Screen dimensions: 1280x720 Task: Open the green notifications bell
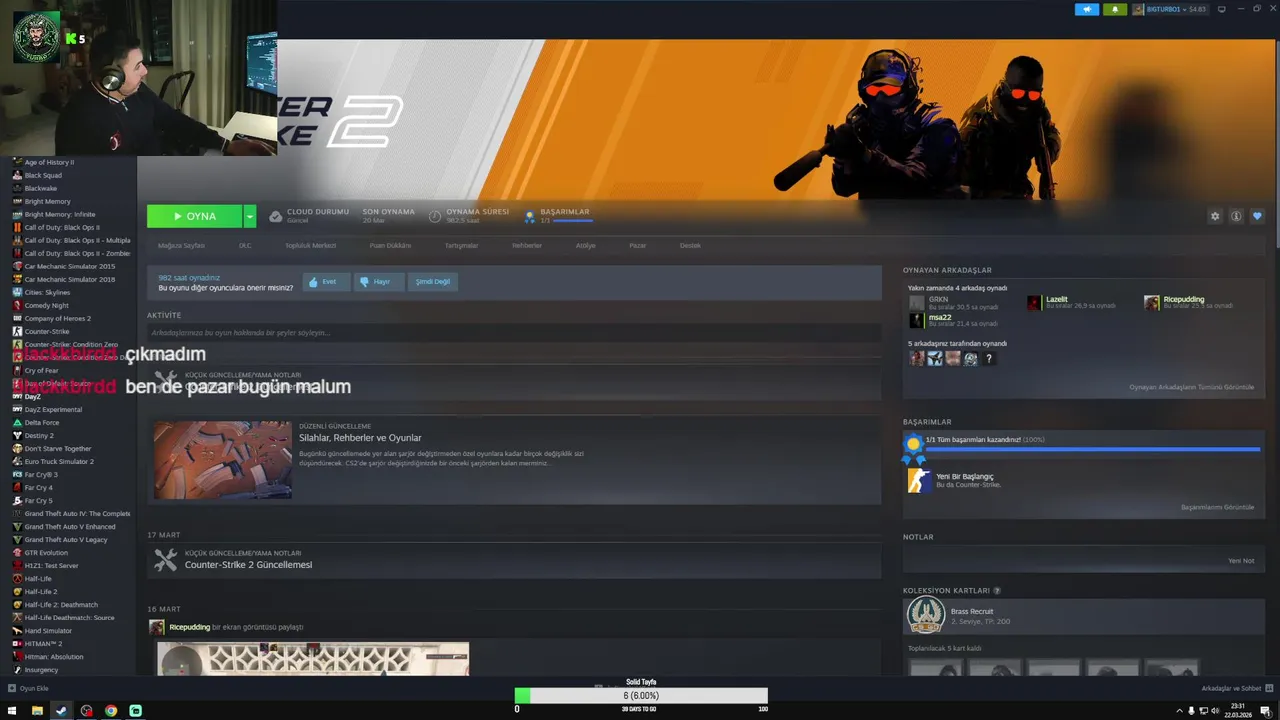point(1115,9)
